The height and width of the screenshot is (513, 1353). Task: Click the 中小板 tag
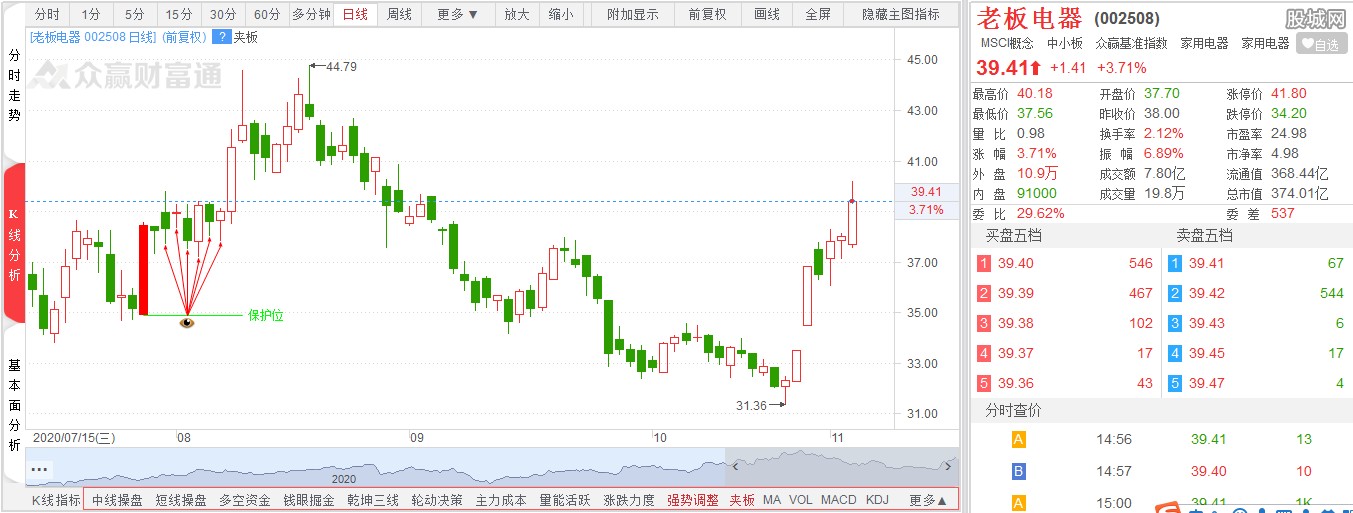(x=1065, y=43)
